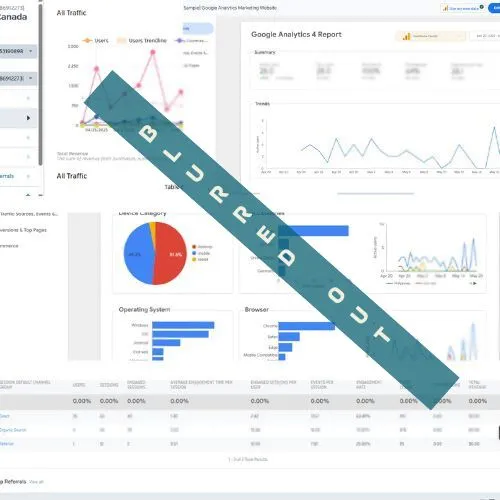Click View all next to Referrals

36,482
